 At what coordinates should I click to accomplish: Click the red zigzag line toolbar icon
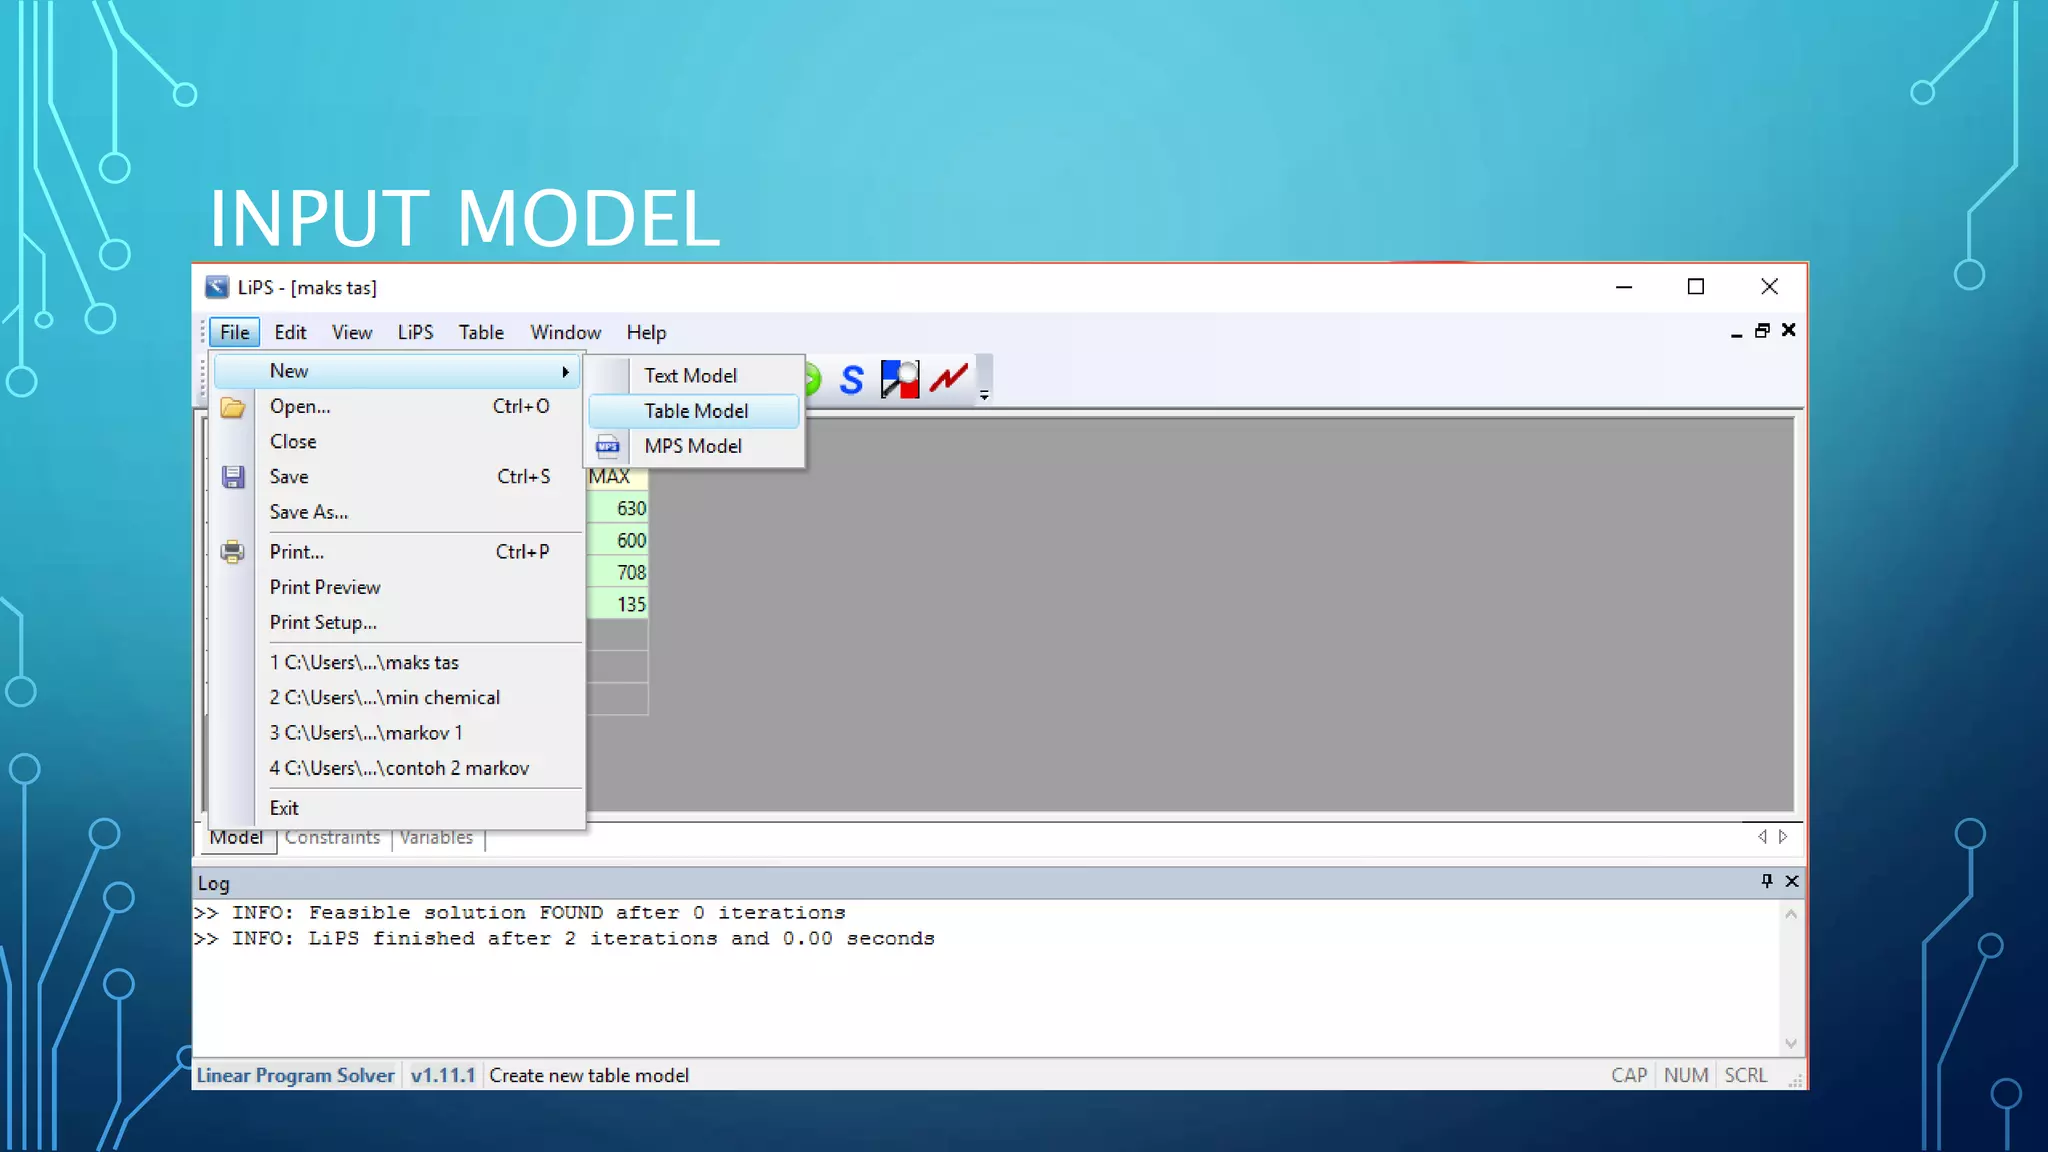click(948, 378)
